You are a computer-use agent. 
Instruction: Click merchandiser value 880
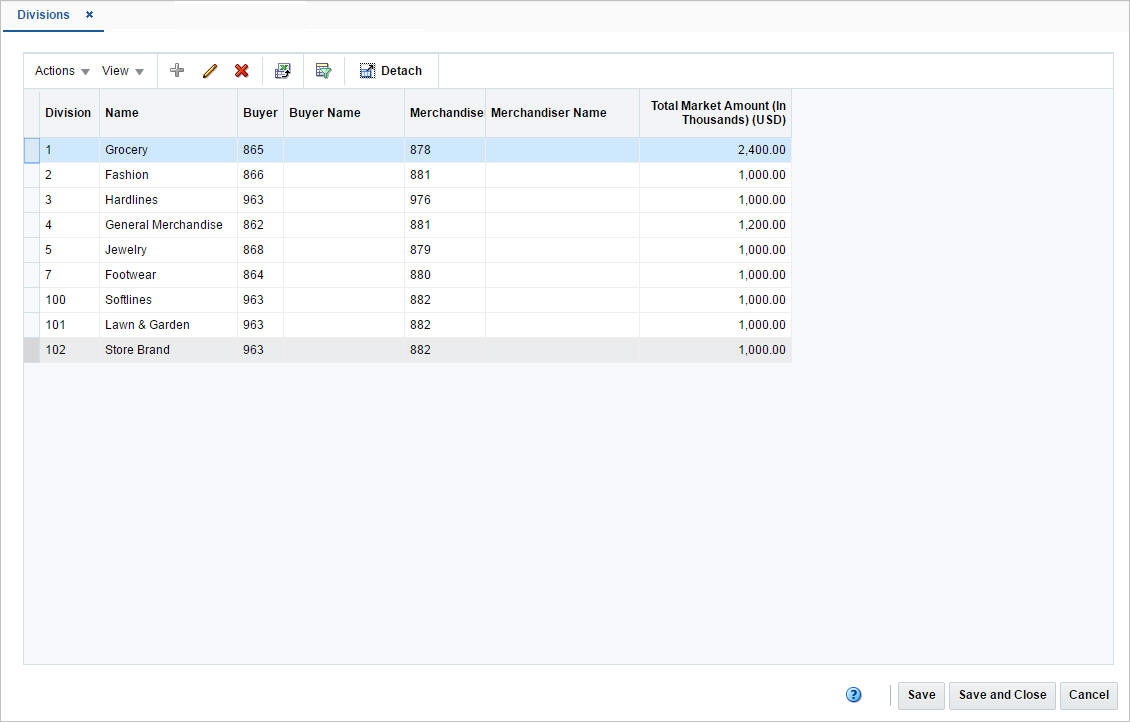(445, 275)
